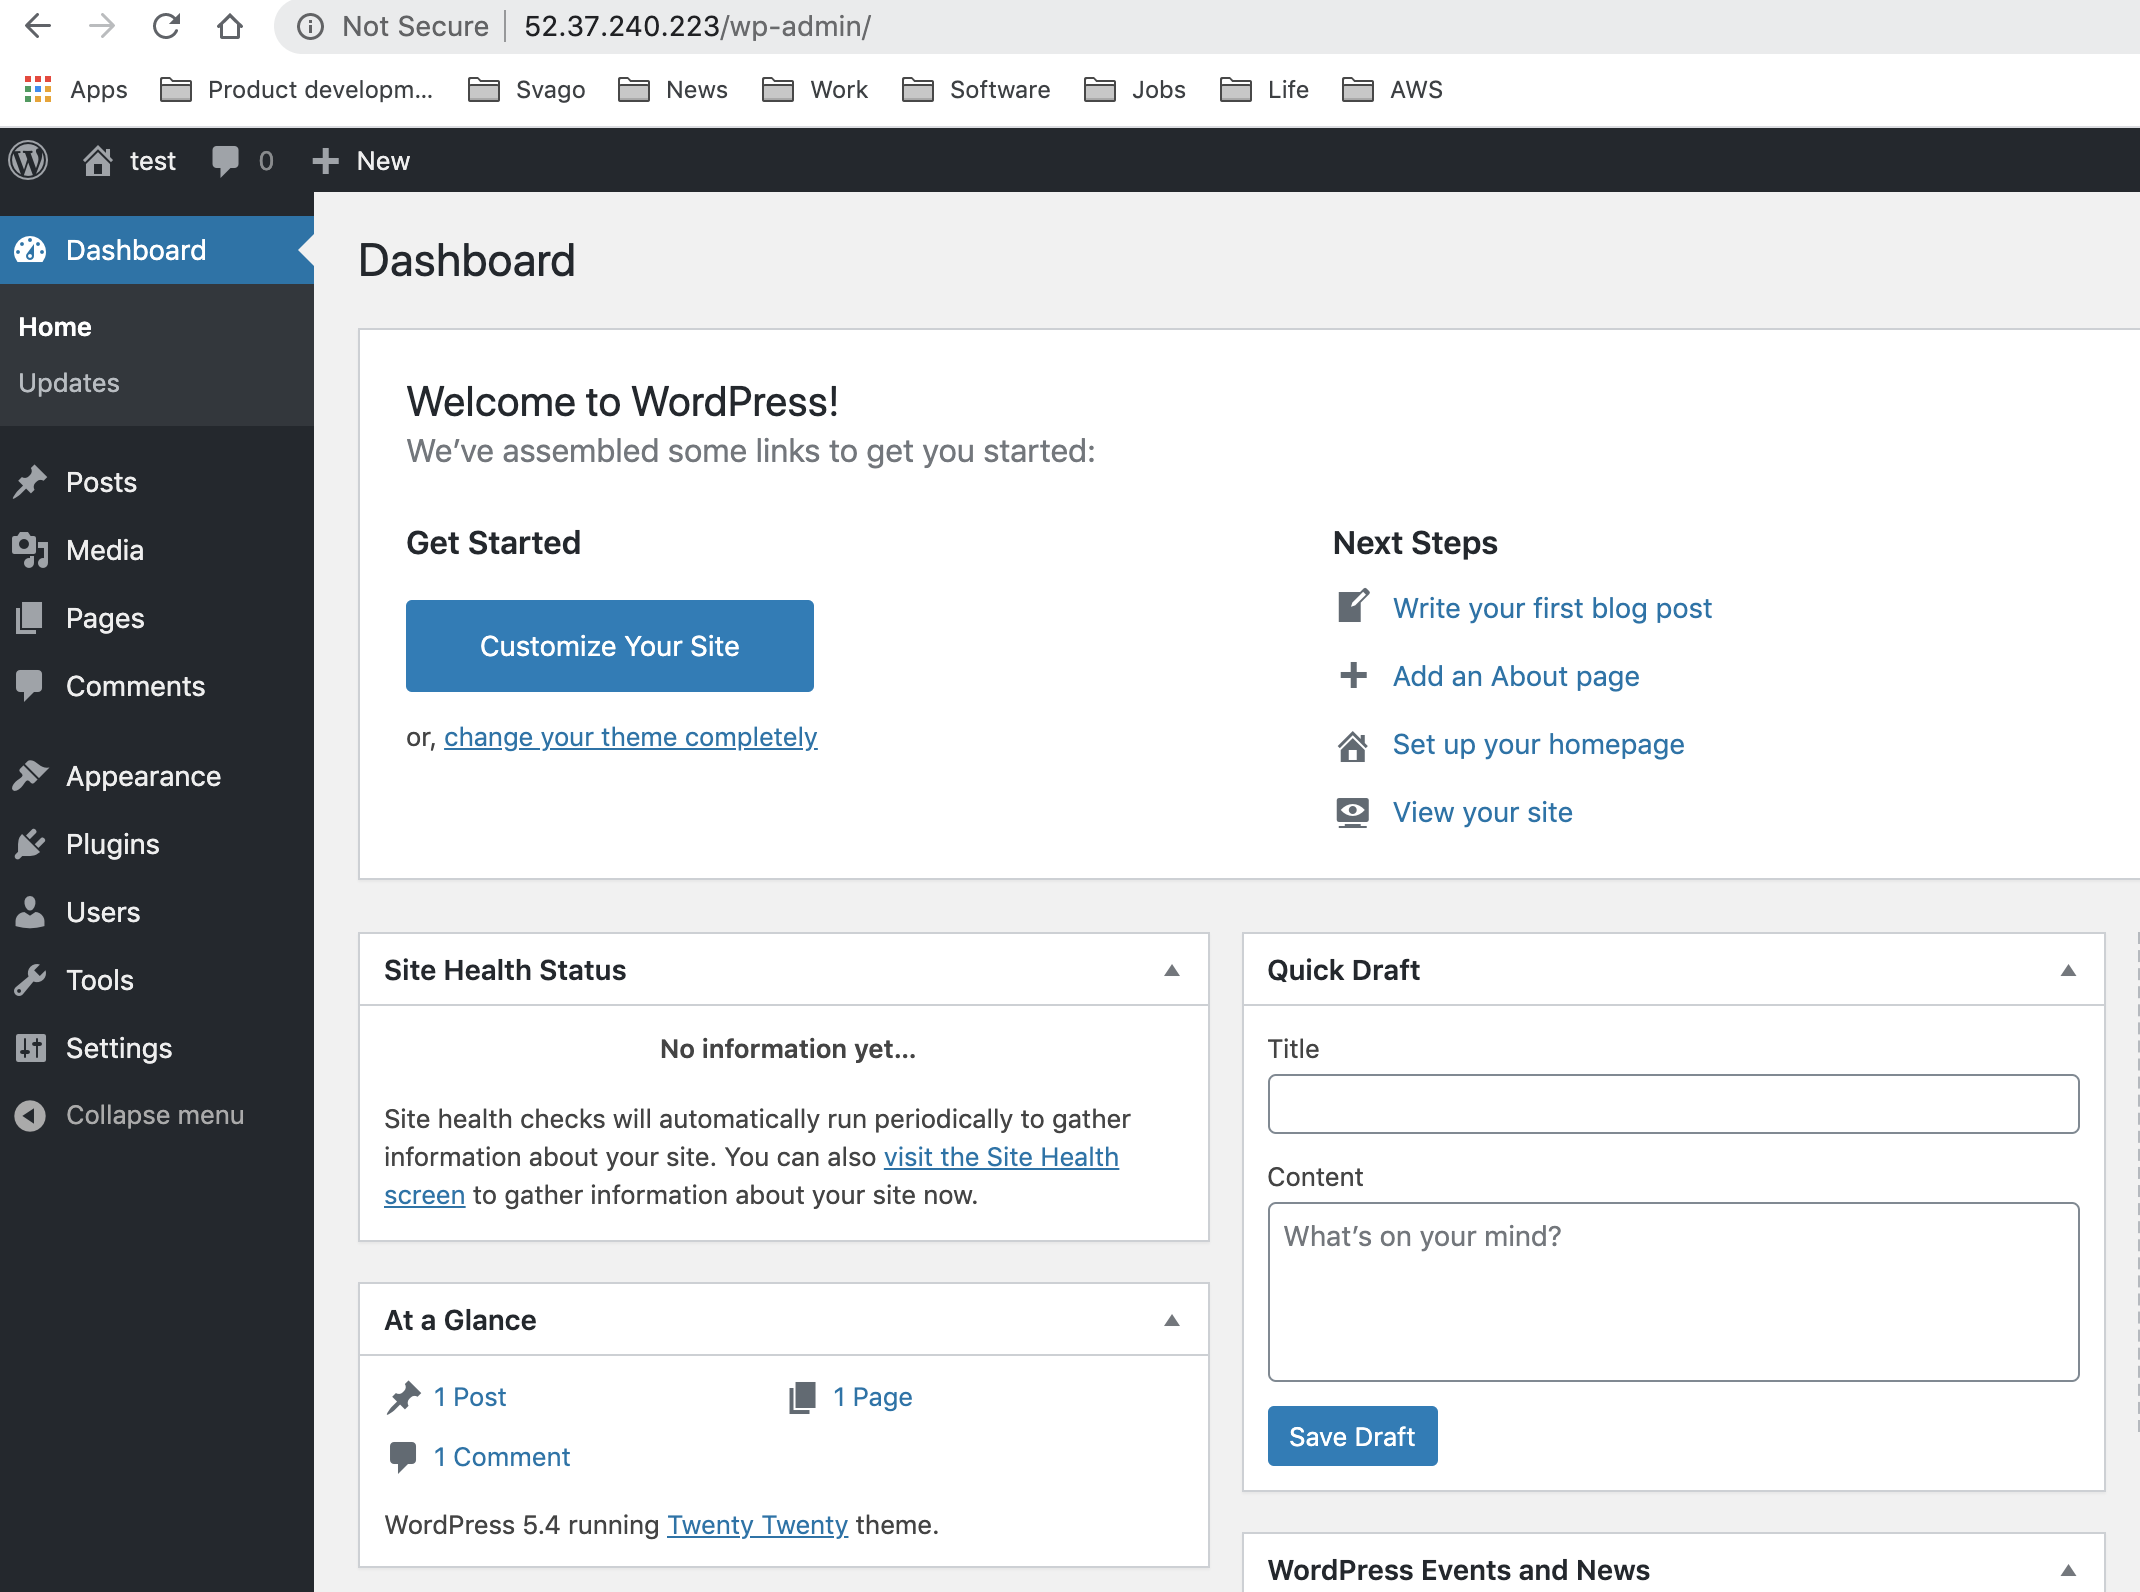
Task: Open the Life bookmark folder
Action: pos(1264,89)
